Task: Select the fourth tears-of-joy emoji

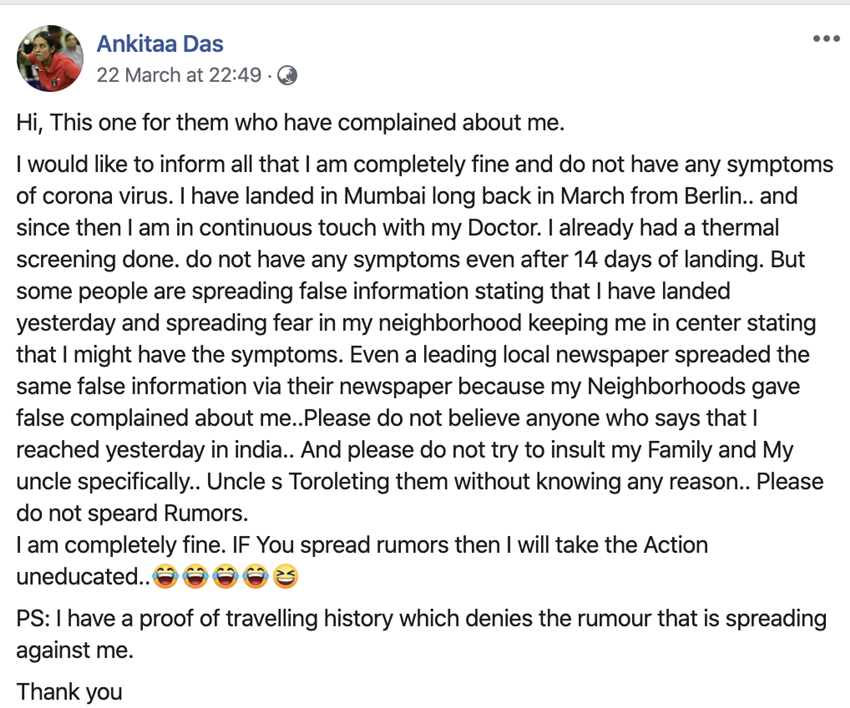Action: click(x=256, y=577)
